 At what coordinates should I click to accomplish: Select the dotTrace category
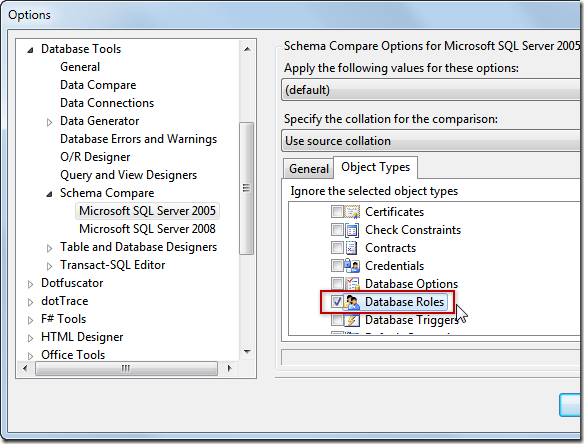click(x=64, y=301)
